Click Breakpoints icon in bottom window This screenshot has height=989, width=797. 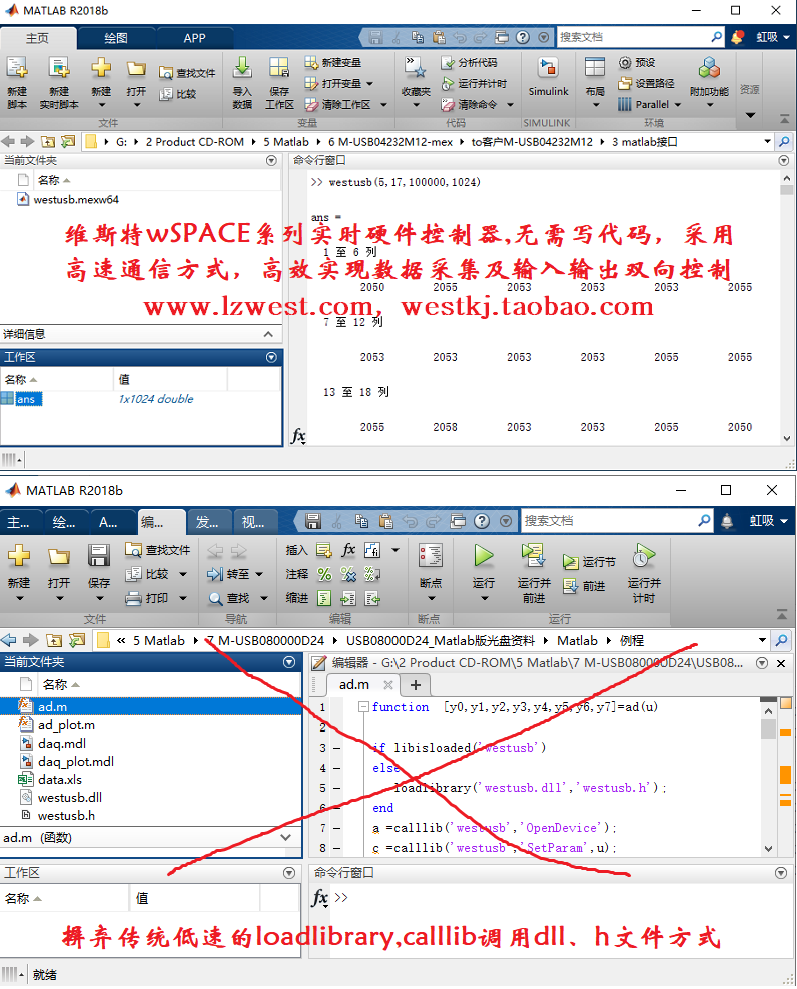[431, 556]
